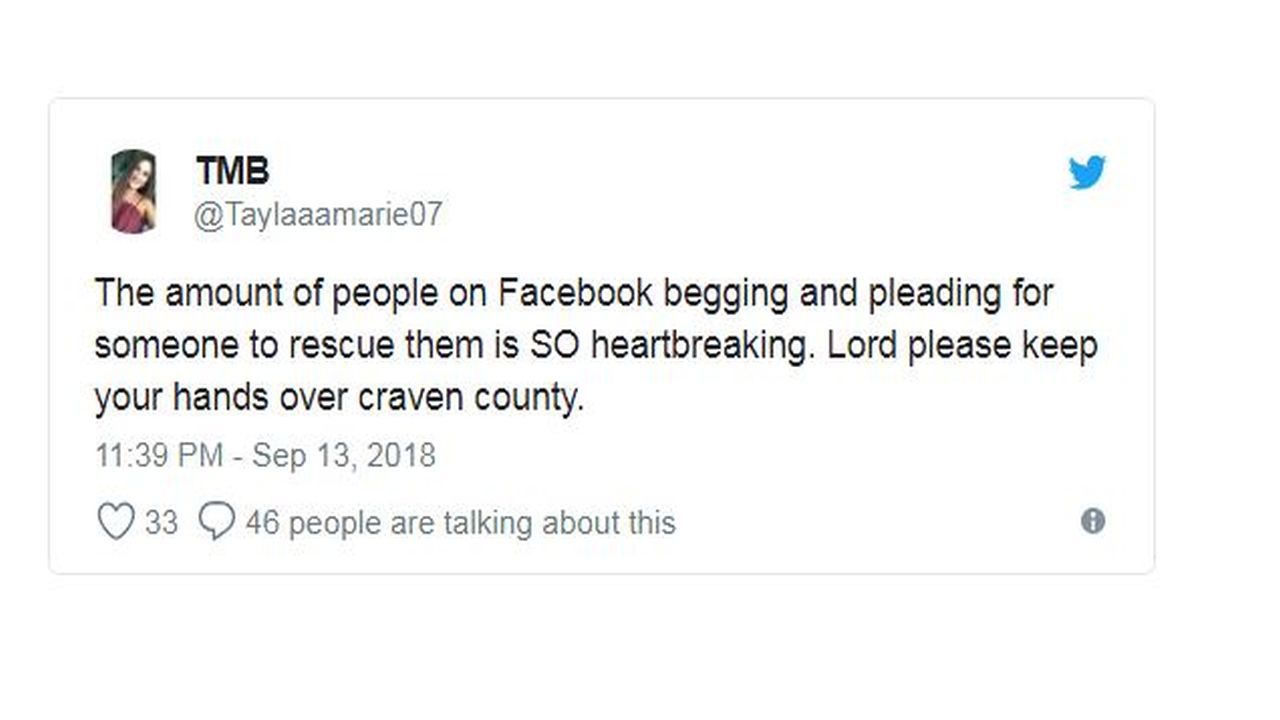Like the tweet with the heart icon
The width and height of the screenshot is (1280, 720).
pos(115,522)
